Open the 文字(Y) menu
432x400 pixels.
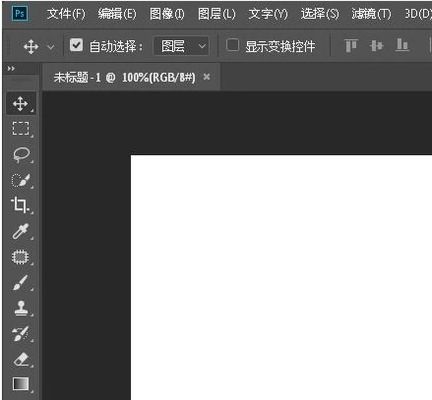(268, 14)
